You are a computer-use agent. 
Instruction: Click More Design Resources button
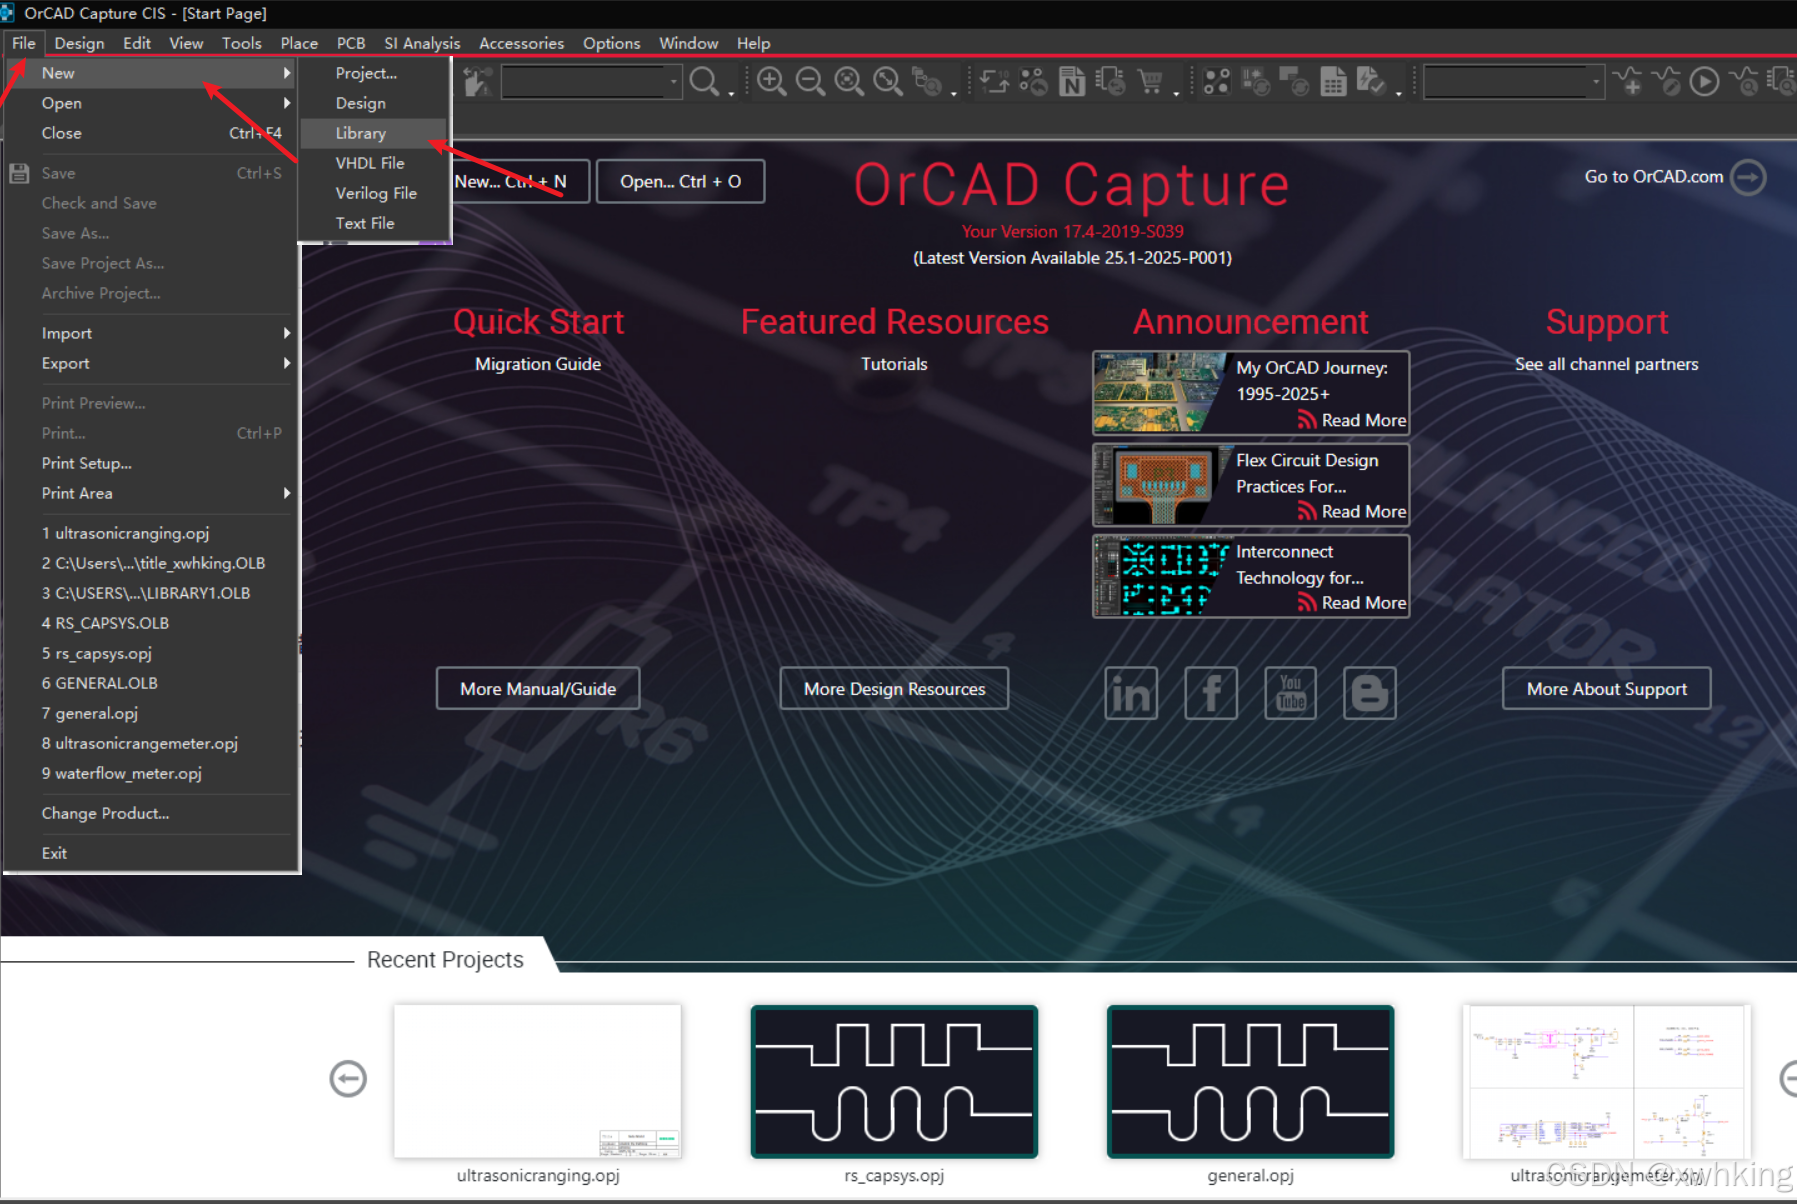click(894, 689)
